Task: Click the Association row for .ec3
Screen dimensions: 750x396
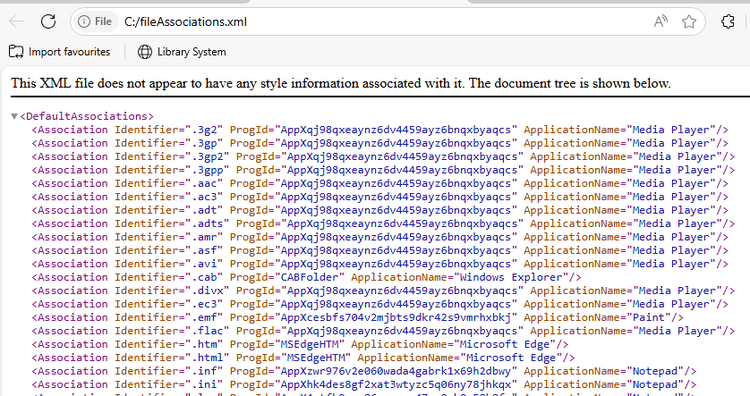Action: click(380, 304)
